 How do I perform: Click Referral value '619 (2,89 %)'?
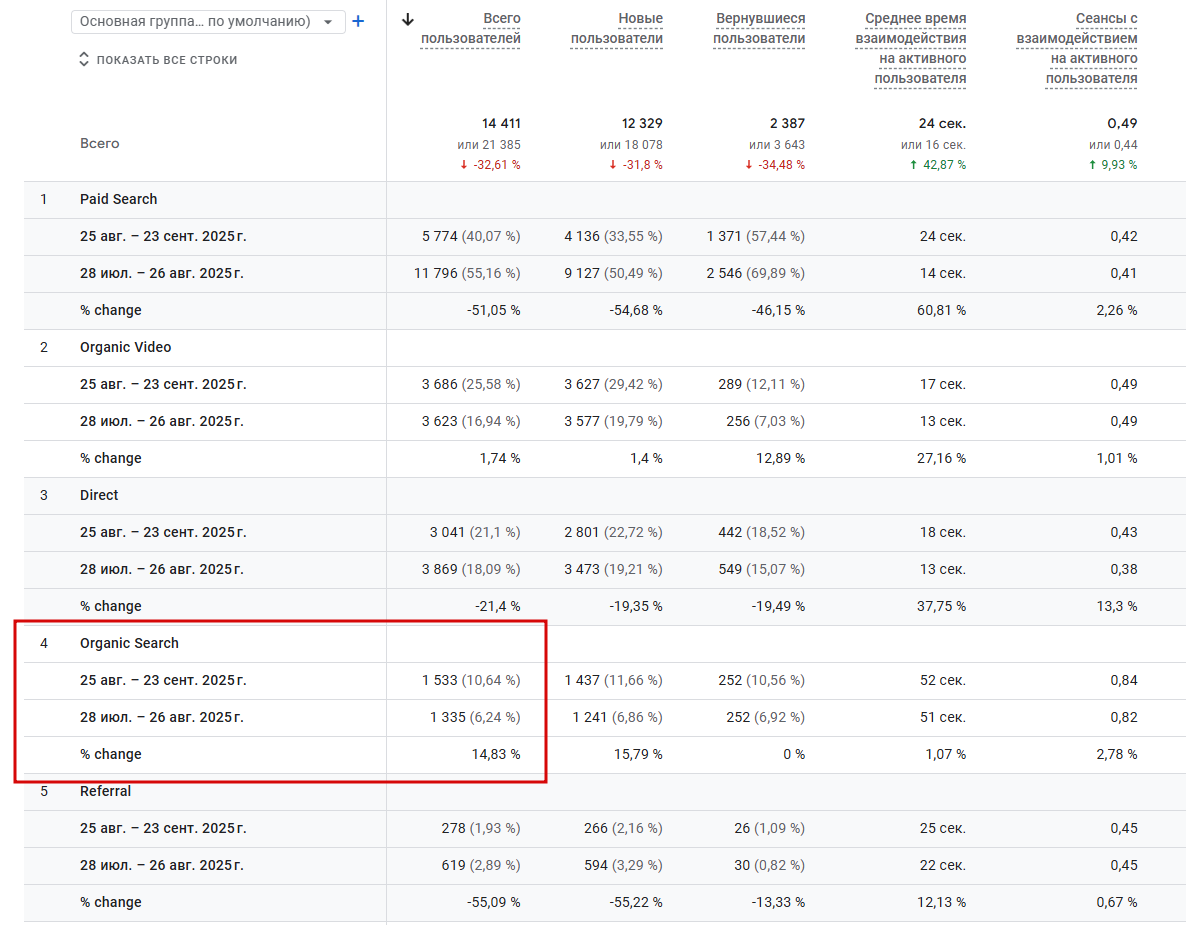pos(481,865)
